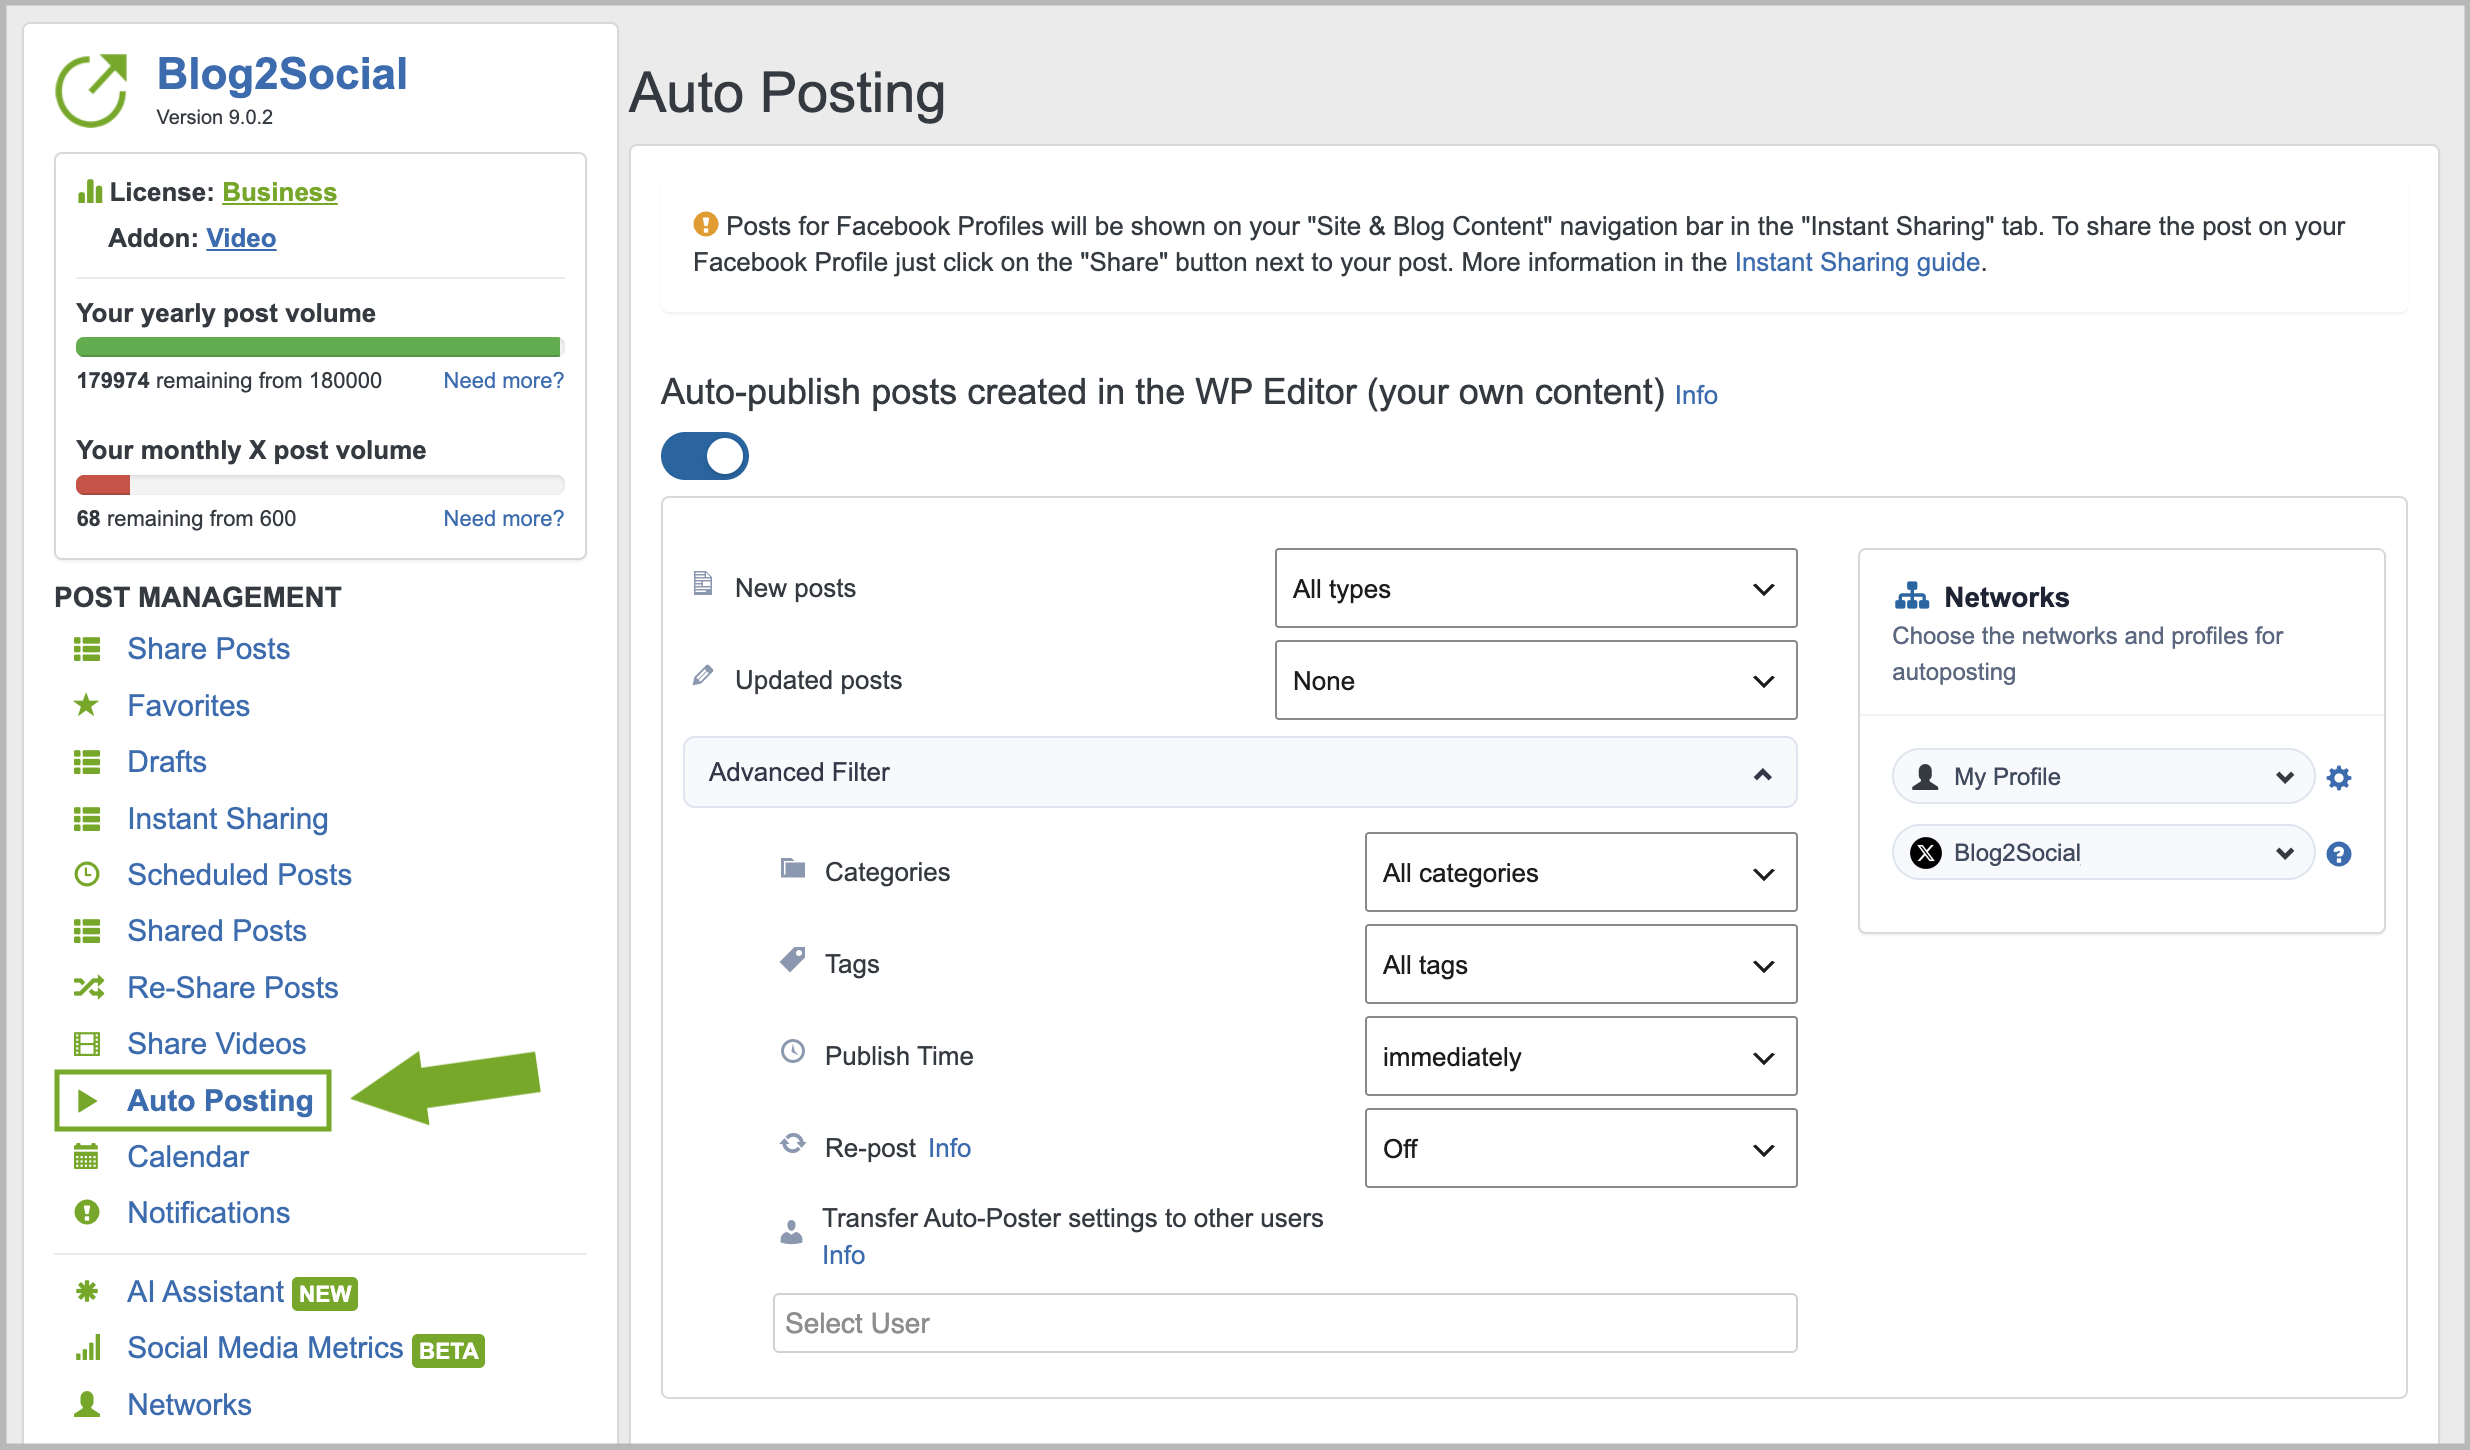Open Favorites in sidebar menu
The height and width of the screenshot is (1450, 2470).
[x=188, y=706]
